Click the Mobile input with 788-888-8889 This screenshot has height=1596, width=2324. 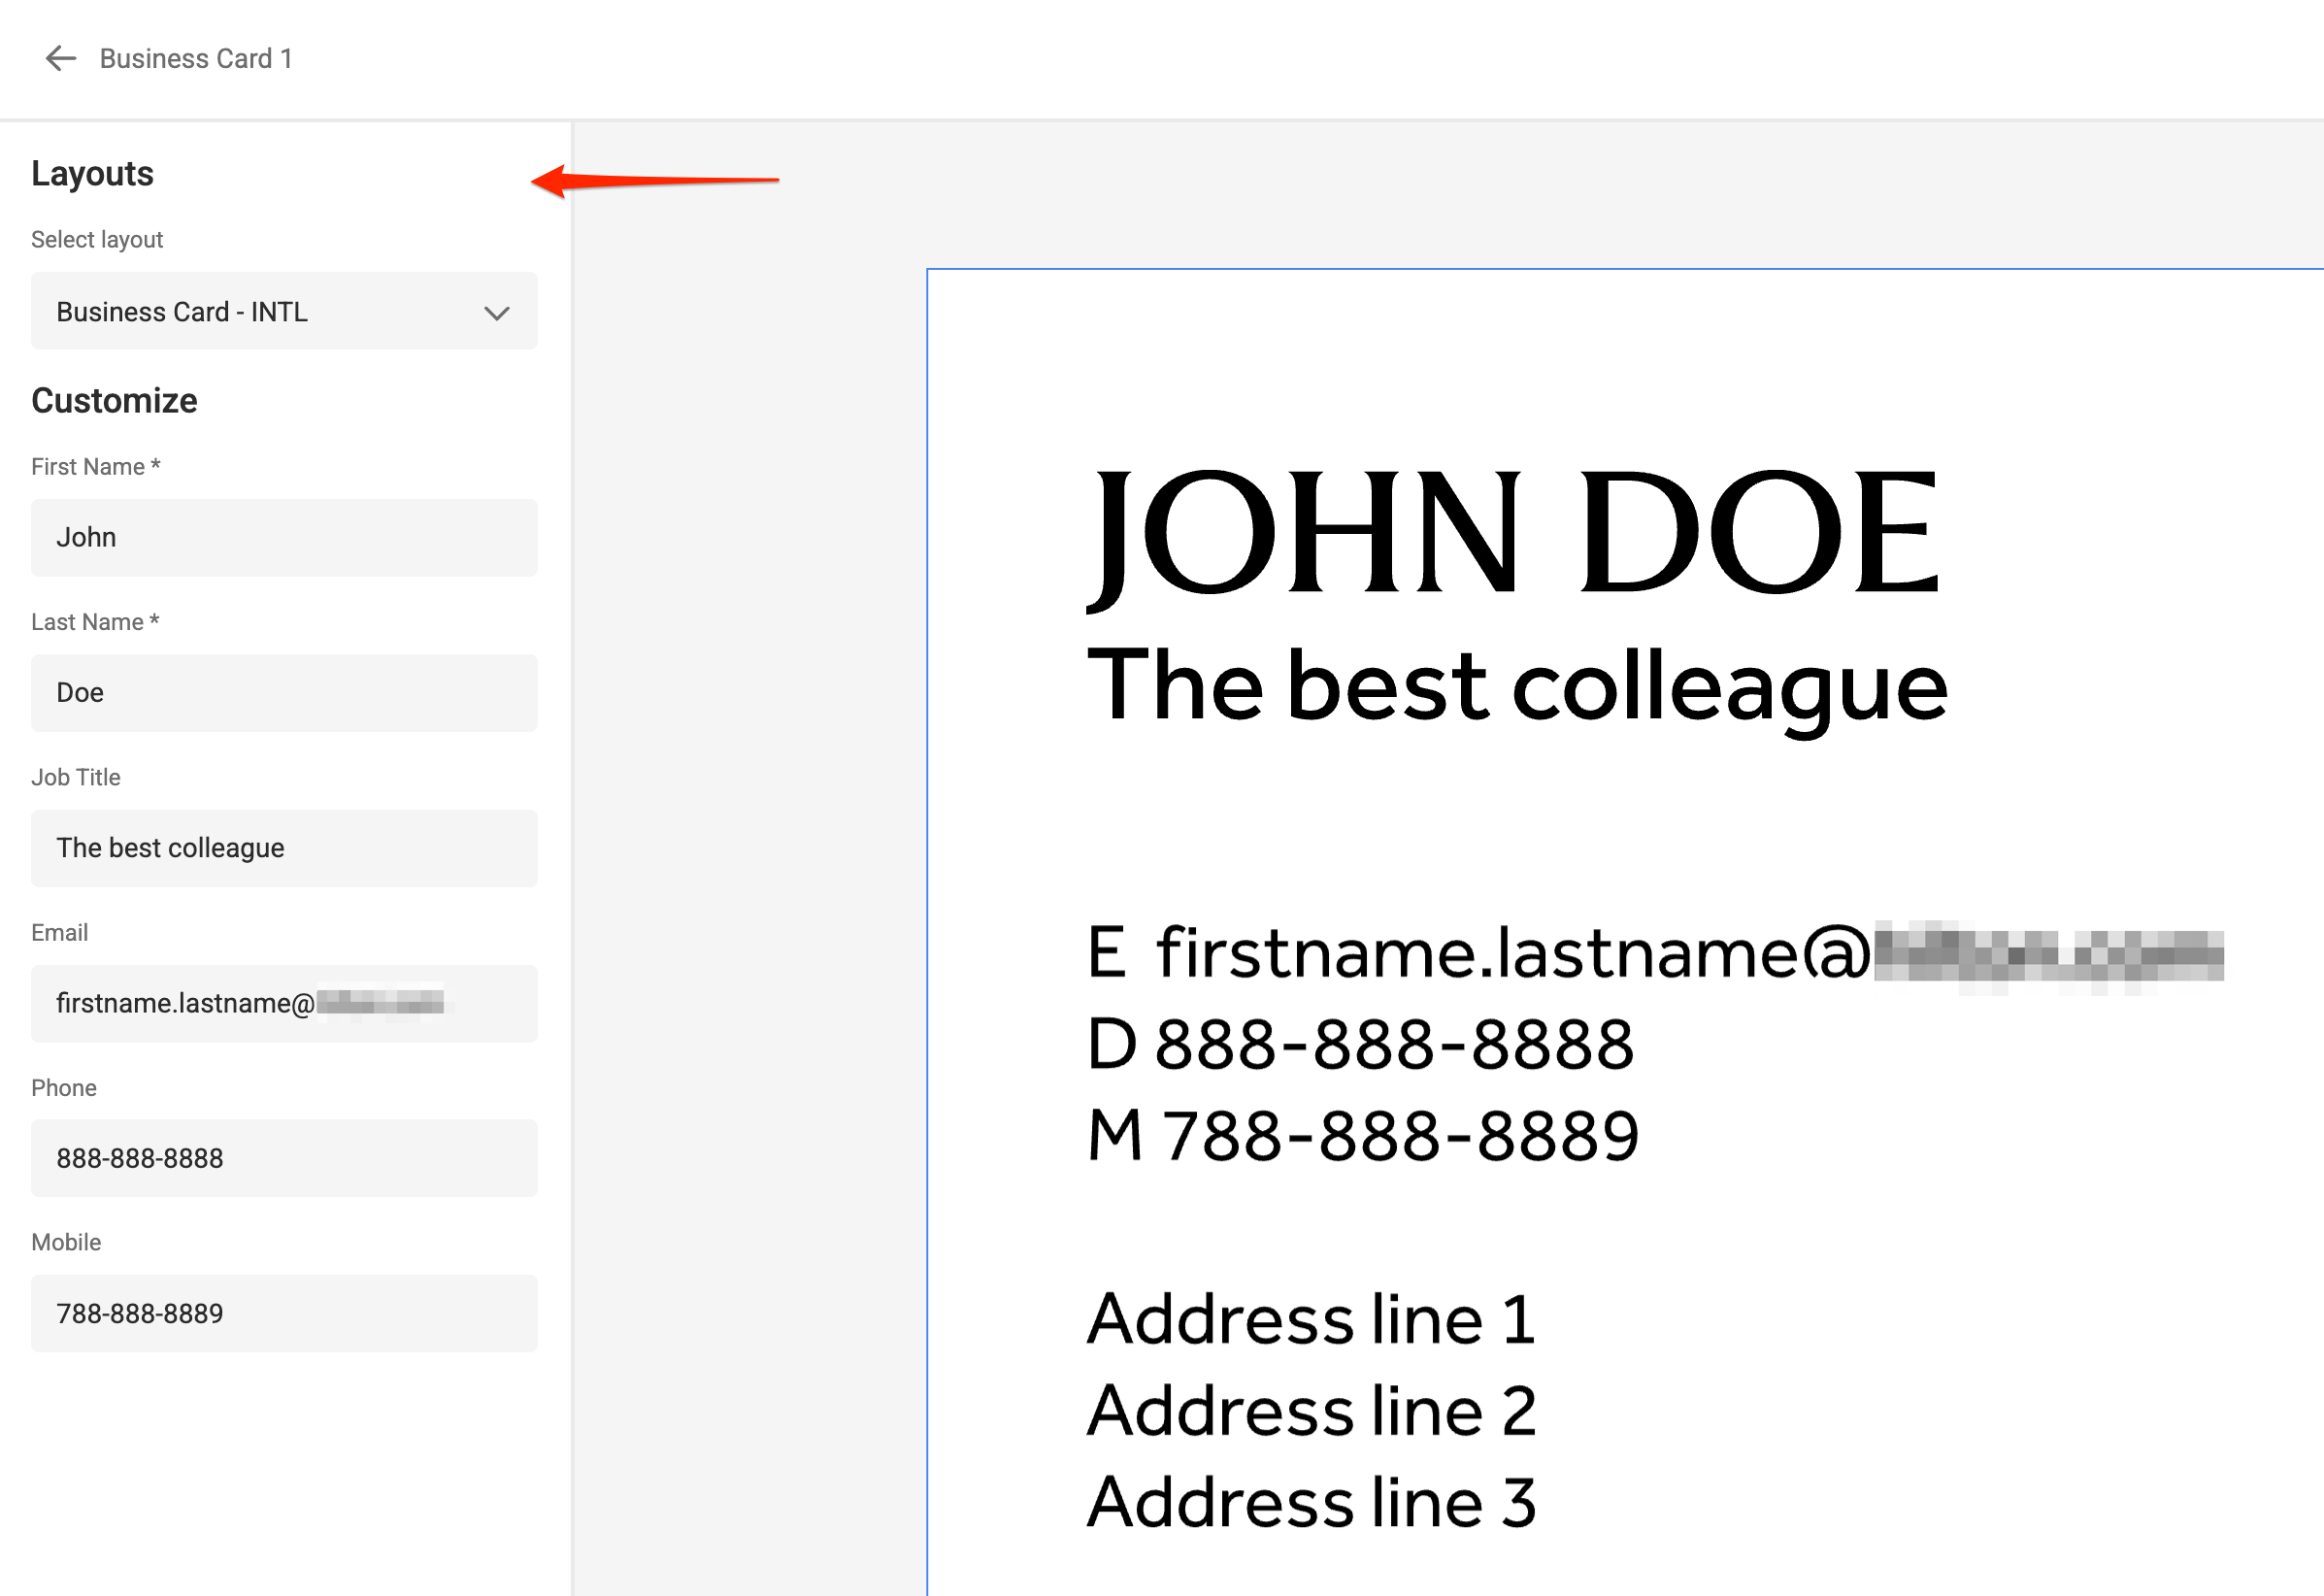284,1313
